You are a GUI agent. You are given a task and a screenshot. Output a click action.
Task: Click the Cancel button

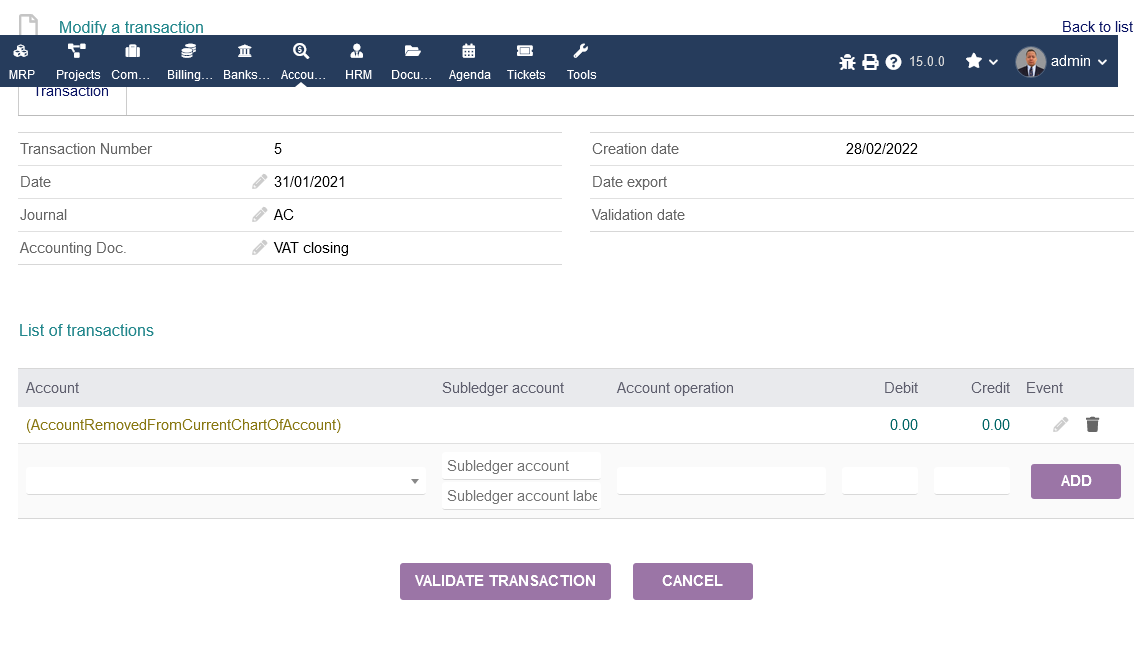pyautogui.click(x=692, y=581)
